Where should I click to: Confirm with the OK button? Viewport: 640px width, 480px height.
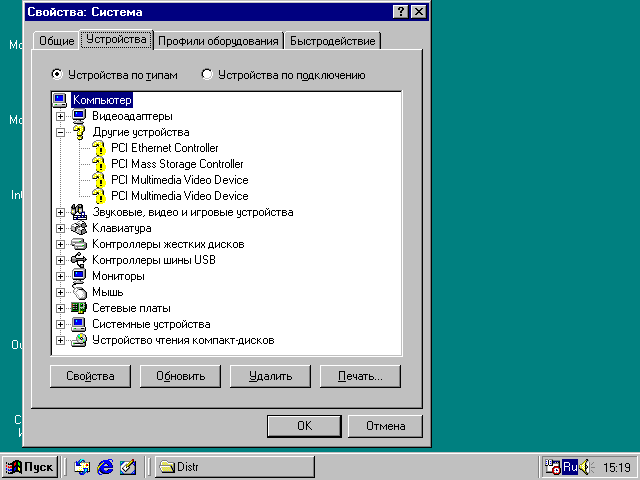304,426
